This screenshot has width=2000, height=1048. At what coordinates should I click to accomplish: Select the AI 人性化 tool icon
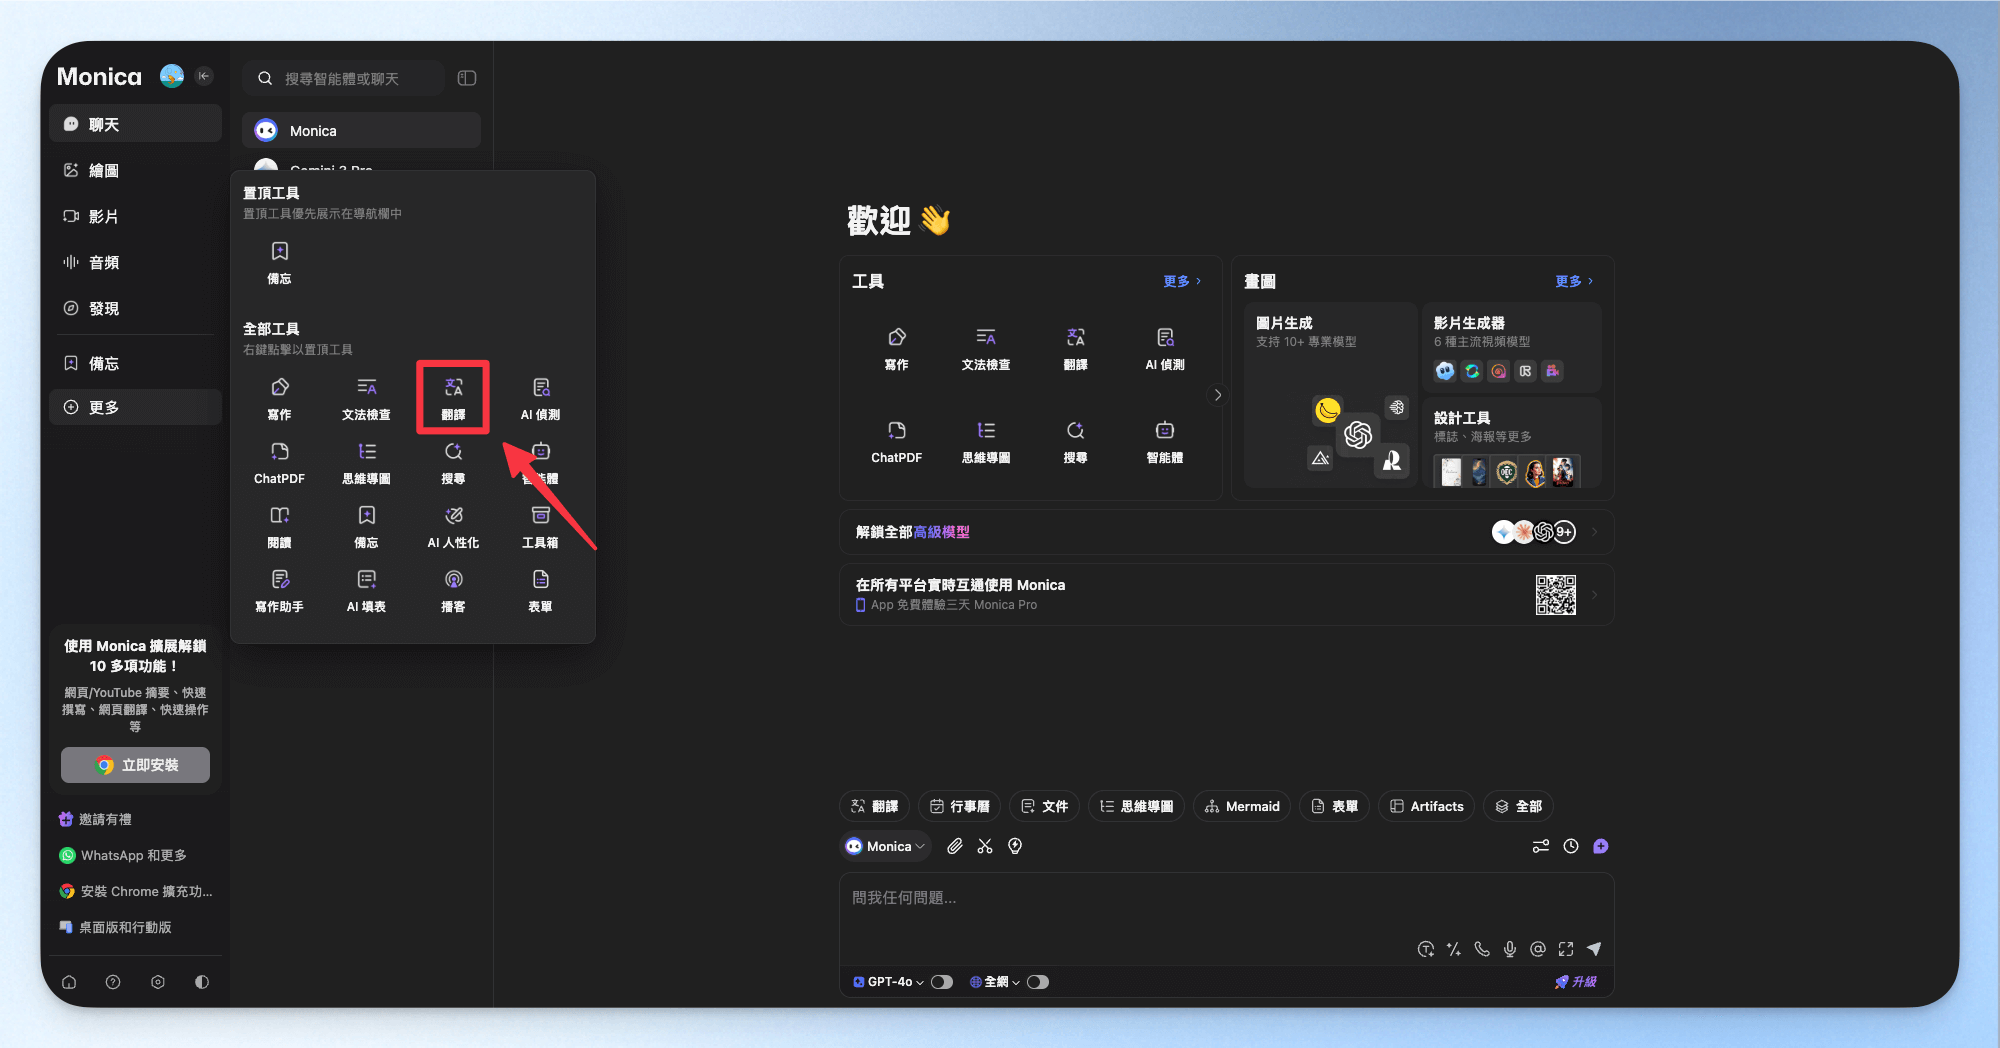pos(453,526)
